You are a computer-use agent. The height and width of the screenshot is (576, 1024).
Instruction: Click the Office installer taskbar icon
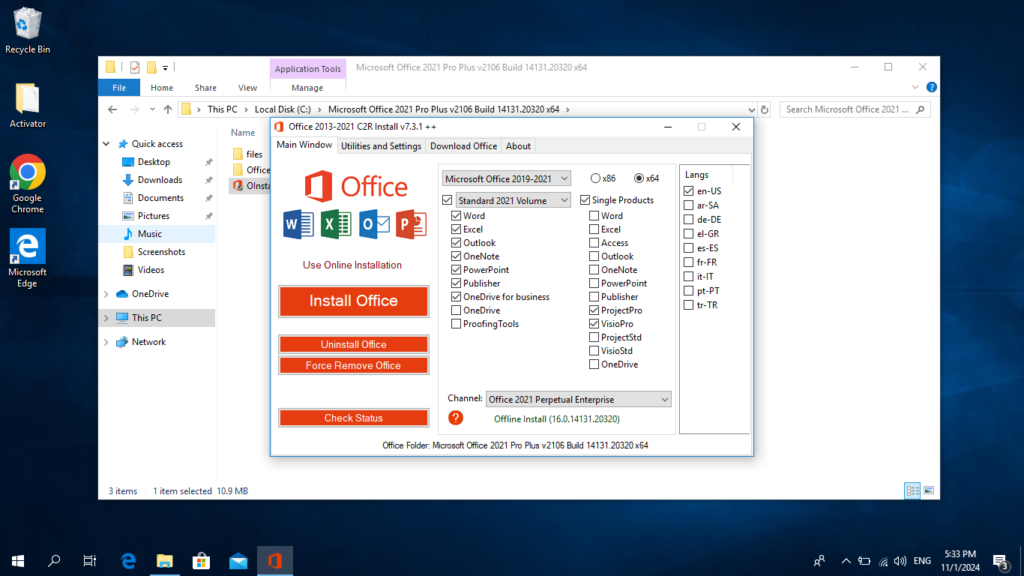(275, 561)
